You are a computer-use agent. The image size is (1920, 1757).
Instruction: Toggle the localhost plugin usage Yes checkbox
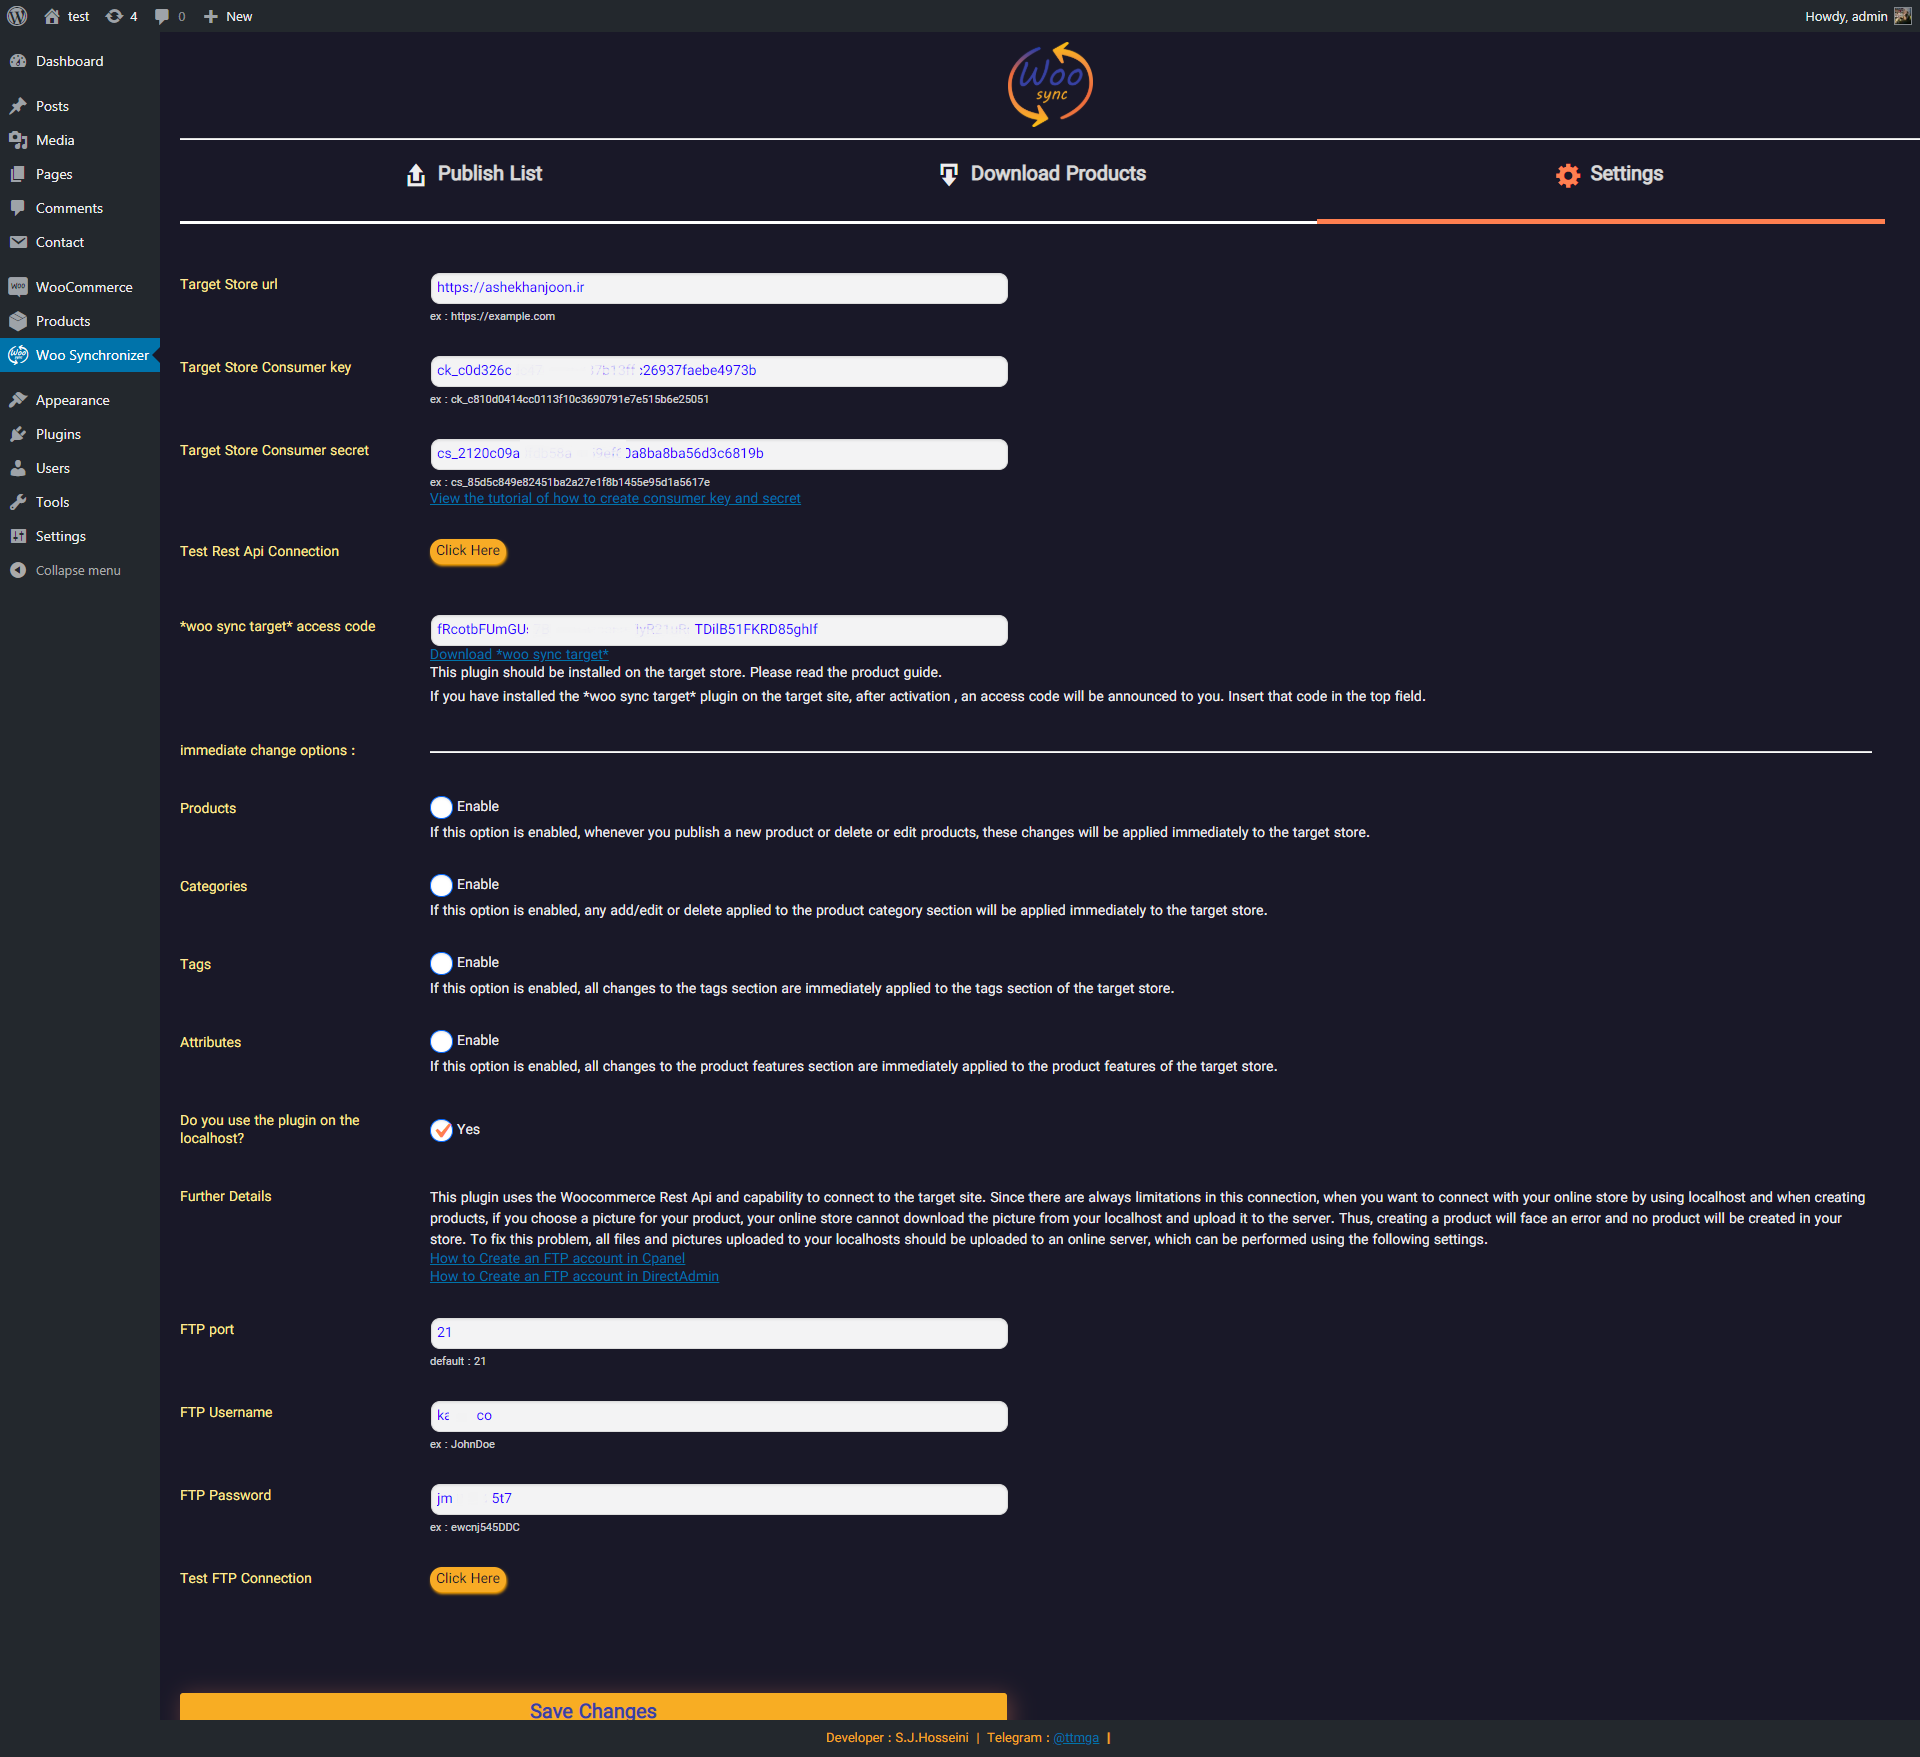click(x=440, y=1130)
